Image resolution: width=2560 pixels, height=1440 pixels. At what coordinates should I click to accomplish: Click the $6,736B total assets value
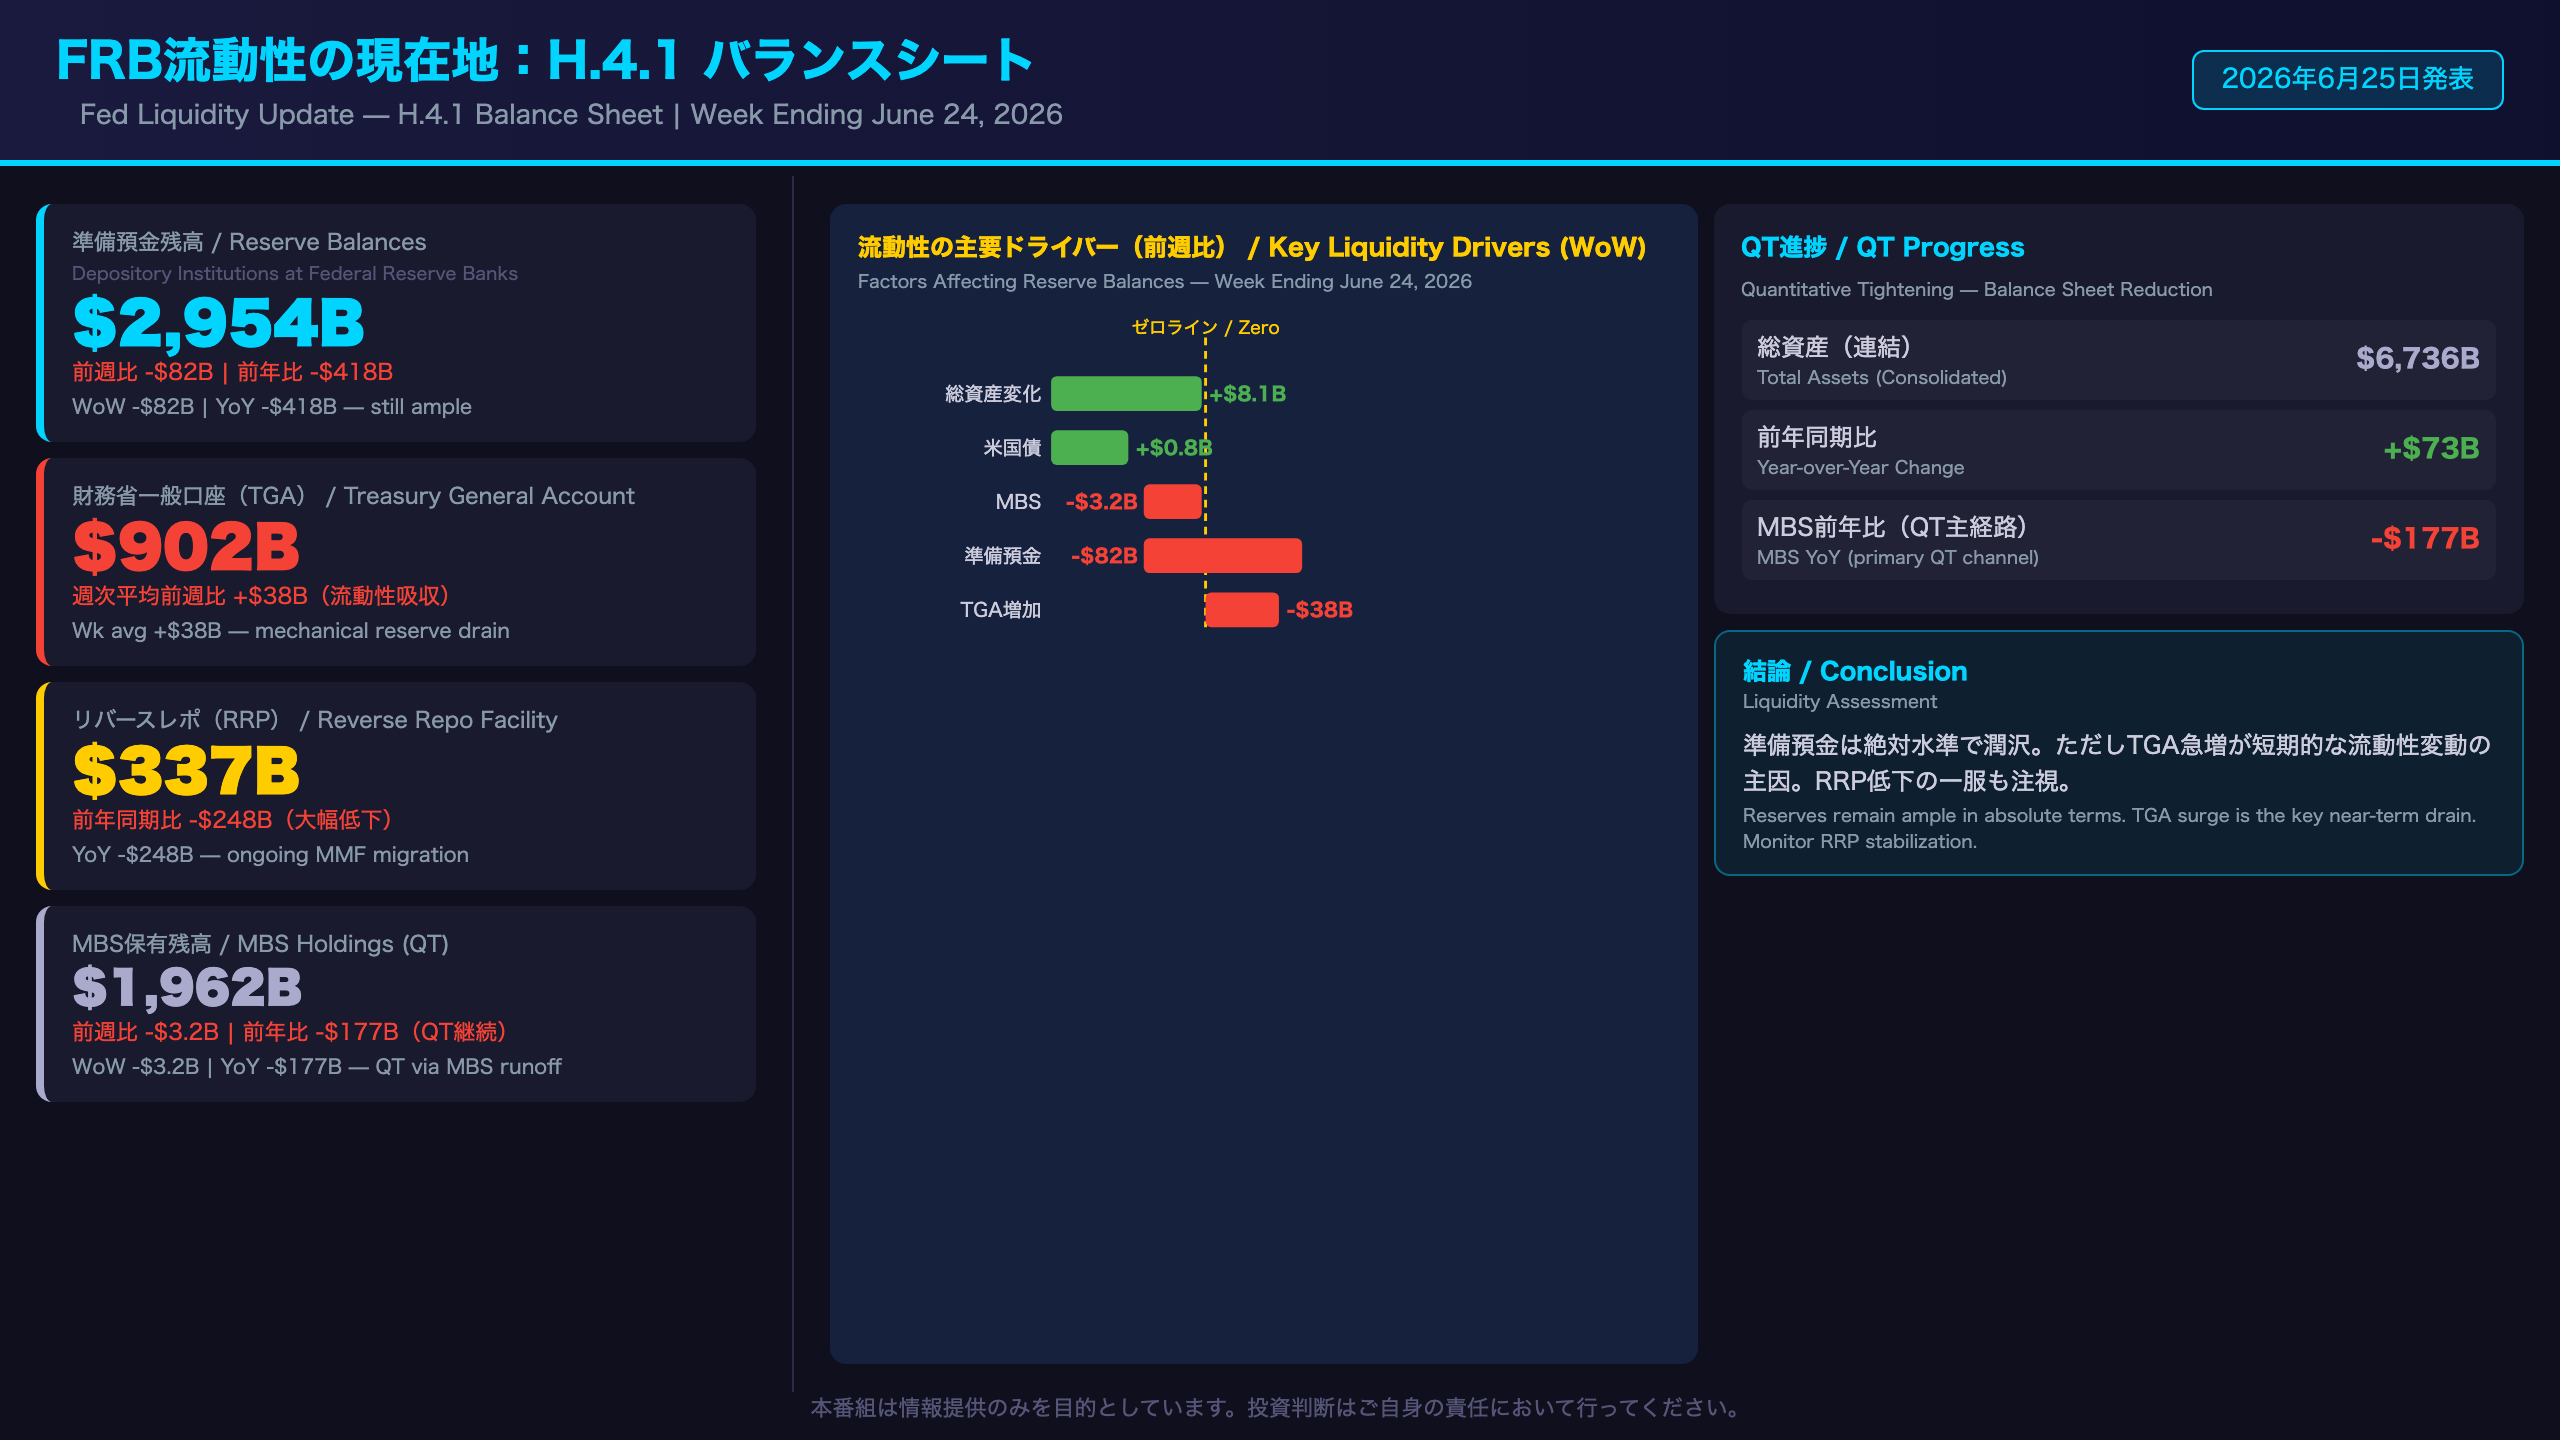click(x=2417, y=359)
